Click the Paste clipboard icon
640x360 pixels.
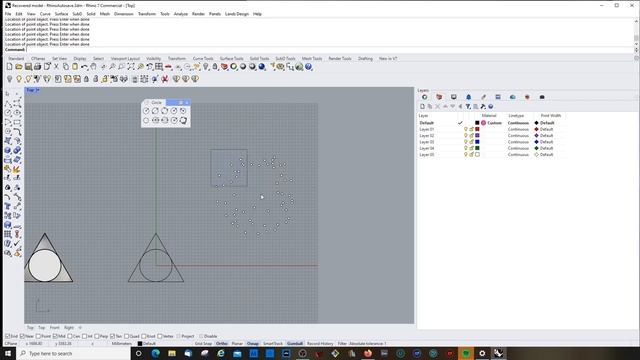[75, 67]
